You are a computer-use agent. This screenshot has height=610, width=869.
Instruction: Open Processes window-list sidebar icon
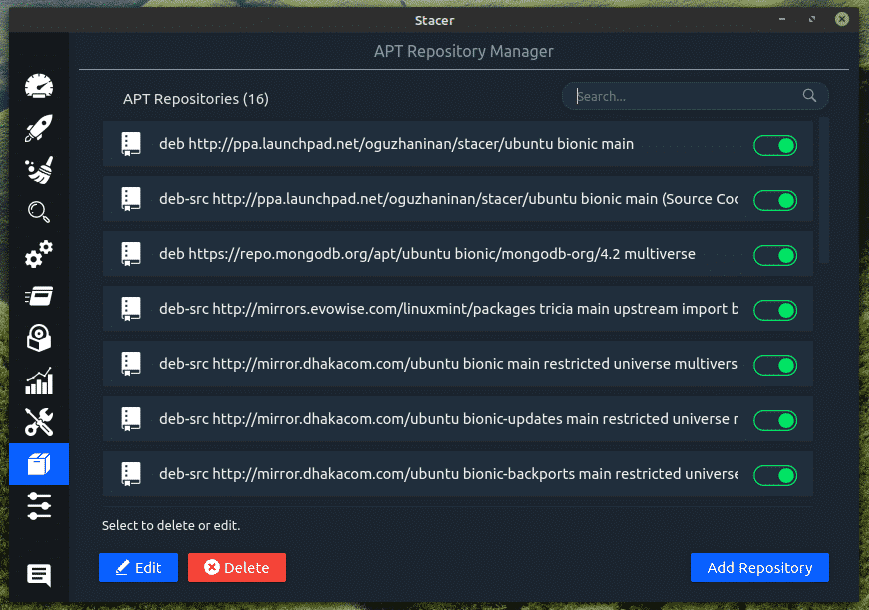tap(39, 296)
